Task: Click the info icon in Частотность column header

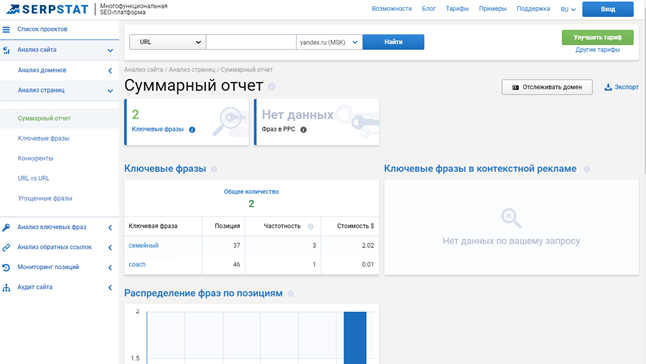Action: tap(311, 226)
